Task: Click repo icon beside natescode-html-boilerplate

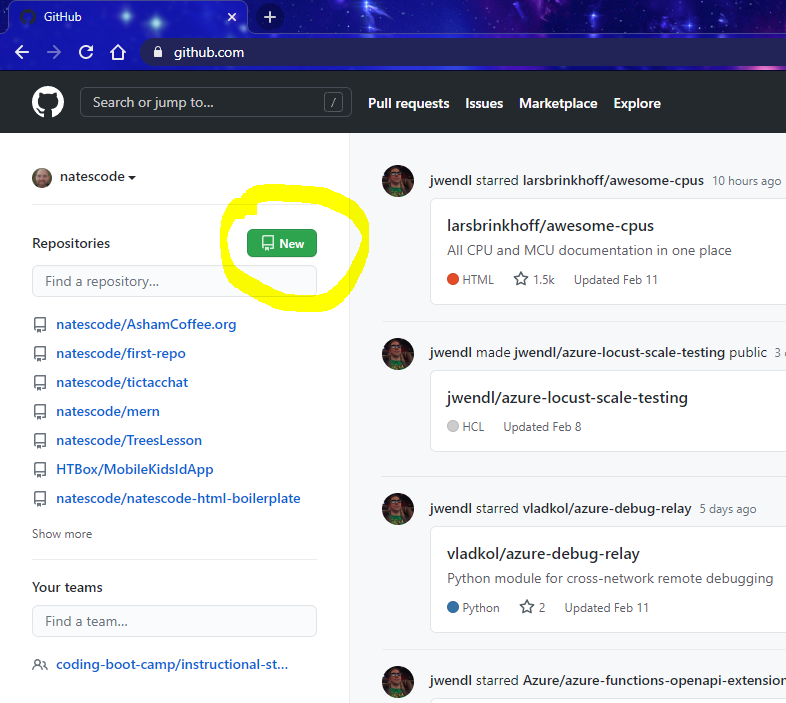Action: coord(40,499)
